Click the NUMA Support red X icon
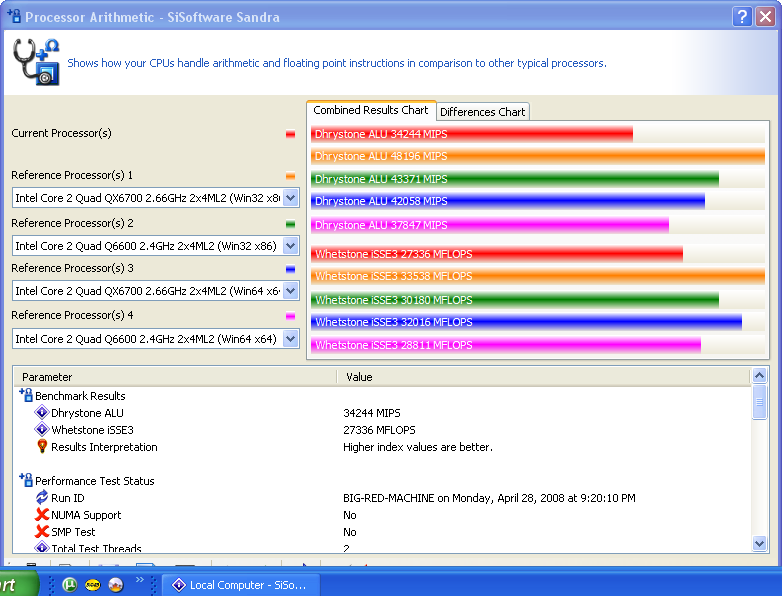The image size is (782, 596). tap(42, 514)
